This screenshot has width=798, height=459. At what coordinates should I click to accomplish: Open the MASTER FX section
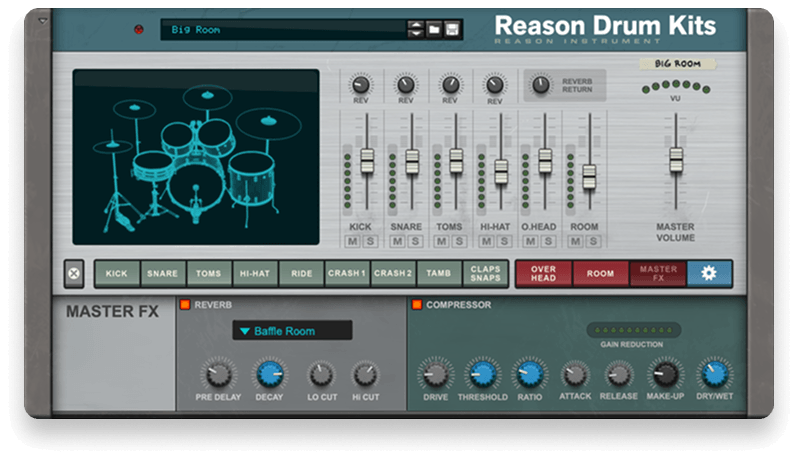tap(658, 274)
